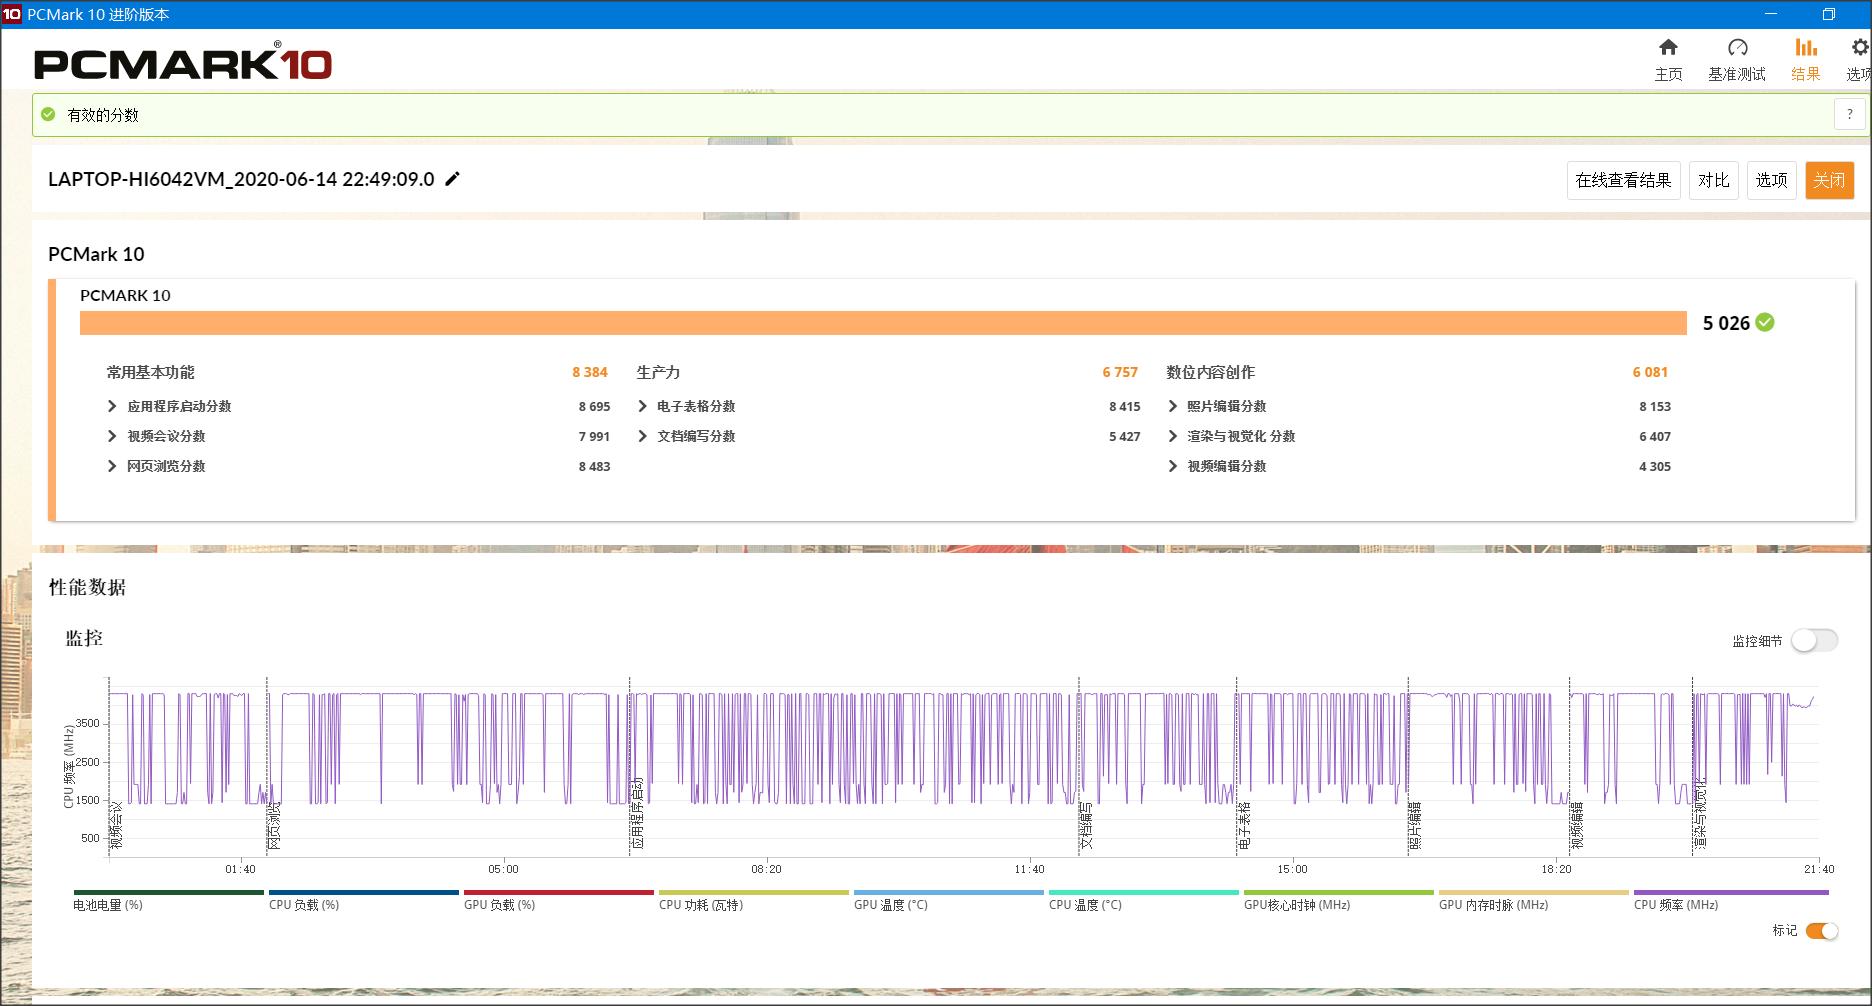Expand the 电子表格分数 row

642,406
